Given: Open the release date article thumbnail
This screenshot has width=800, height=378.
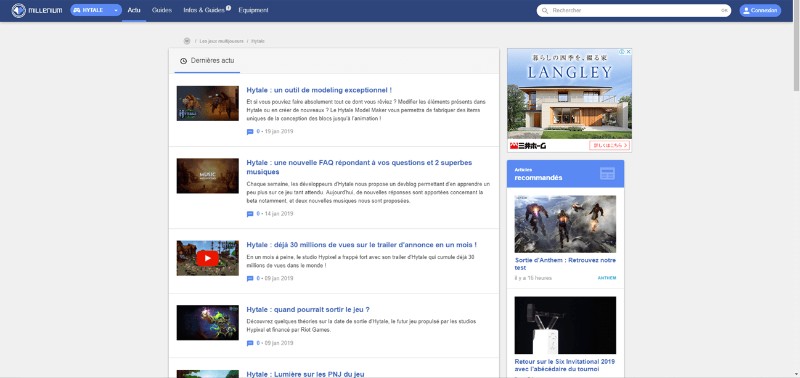Looking at the screenshot, I should pyautogui.click(x=208, y=322).
